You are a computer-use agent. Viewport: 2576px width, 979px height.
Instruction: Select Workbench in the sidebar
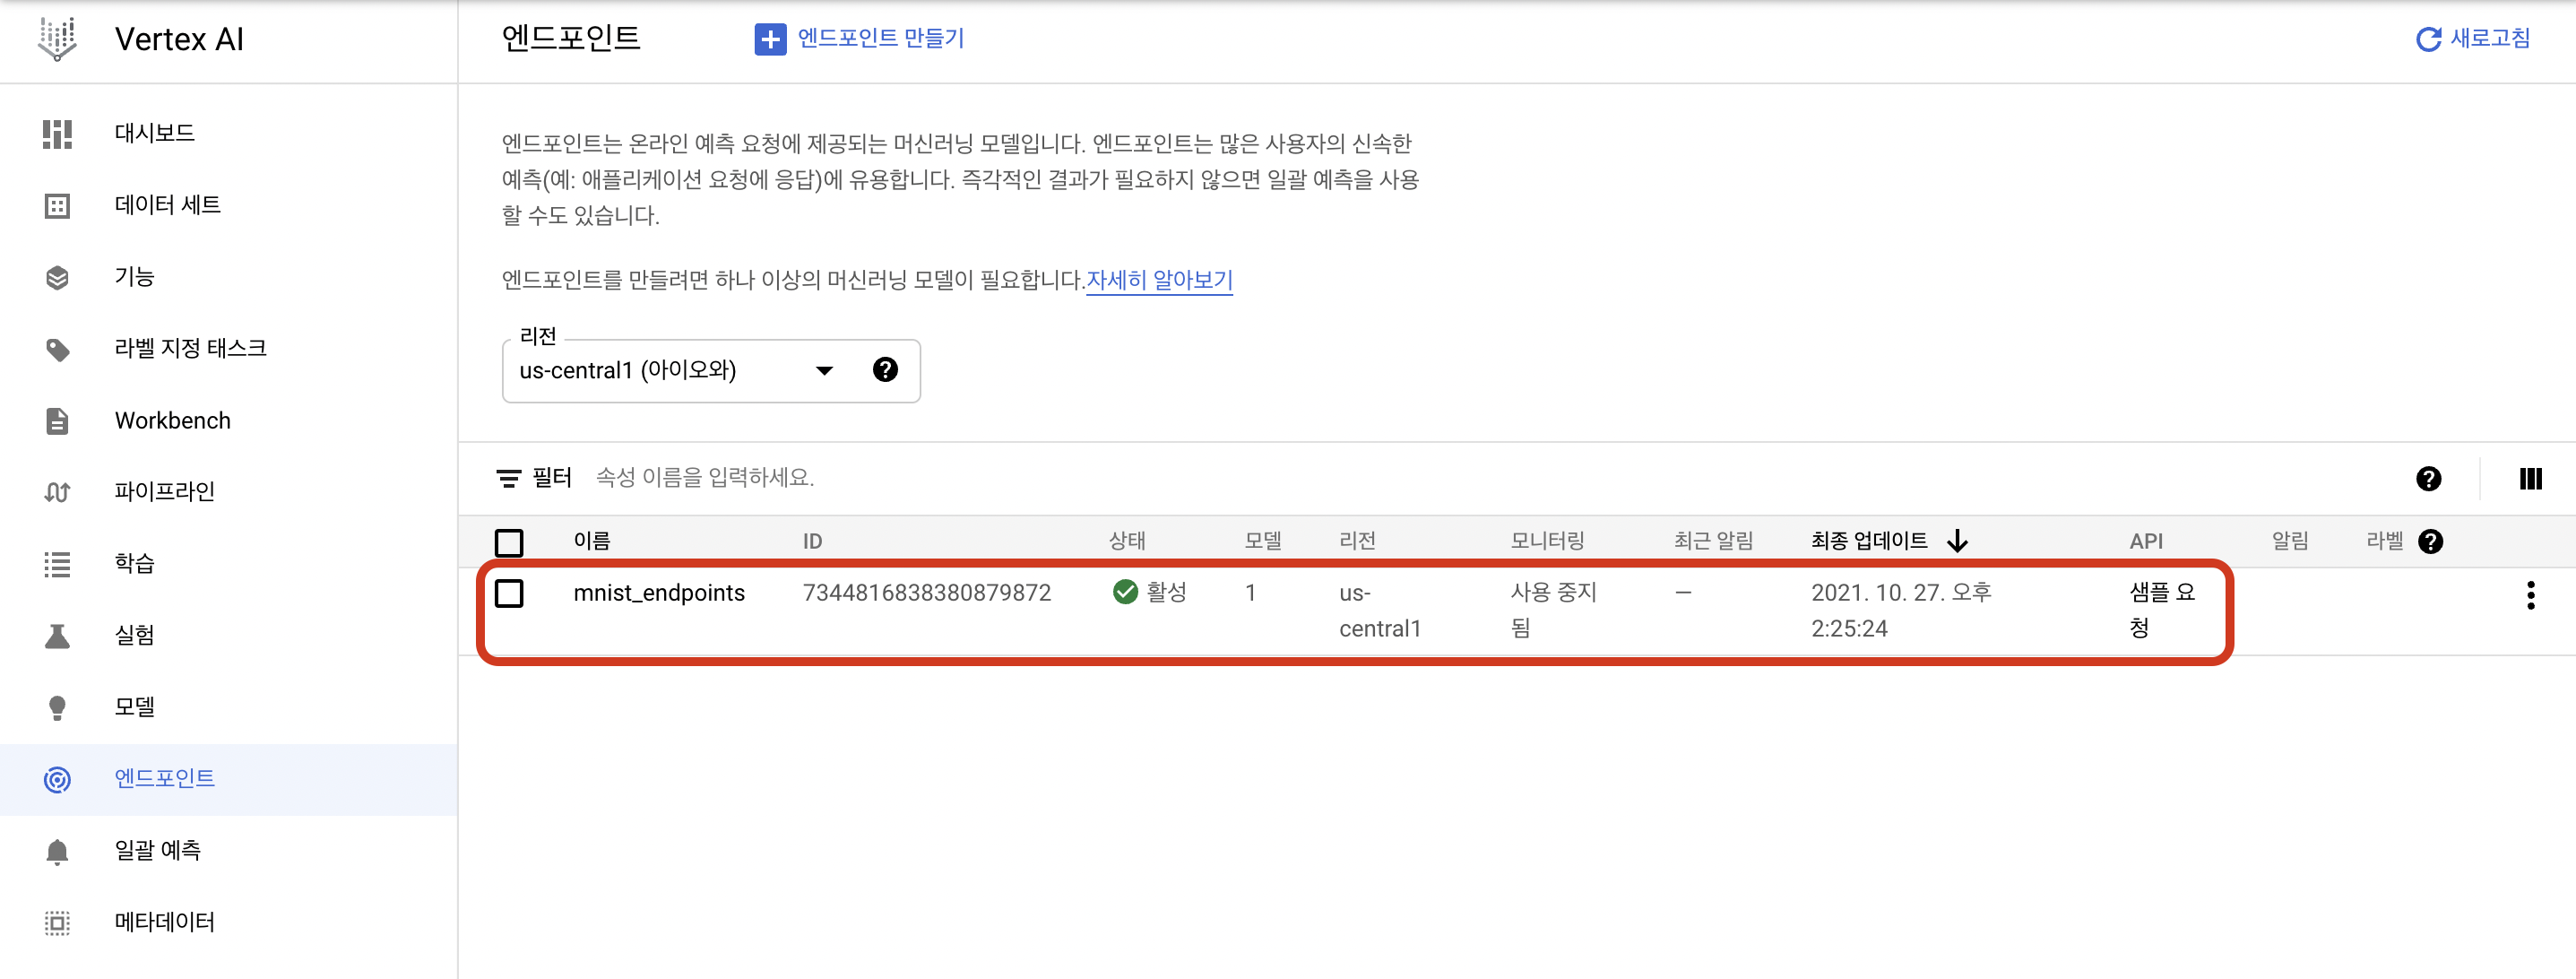coord(172,420)
